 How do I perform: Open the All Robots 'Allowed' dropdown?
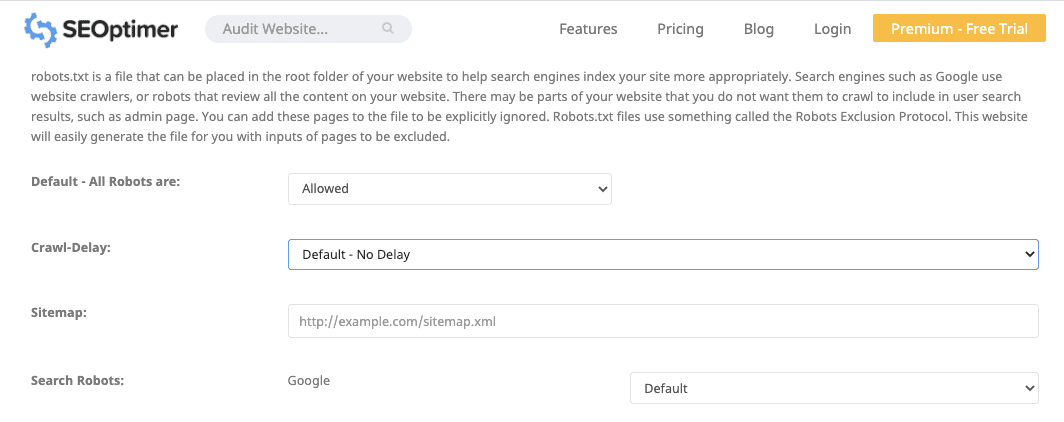click(x=449, y=188)
